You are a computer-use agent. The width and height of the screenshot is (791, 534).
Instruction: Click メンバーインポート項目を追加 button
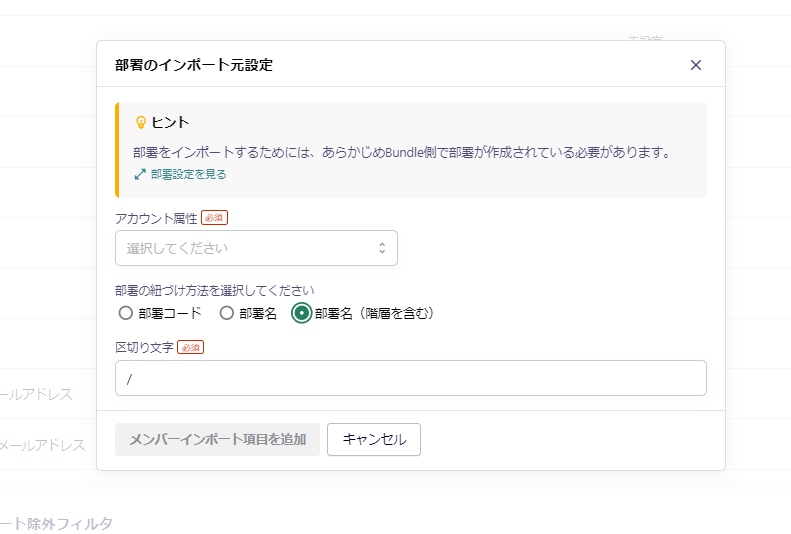point(217,439)
